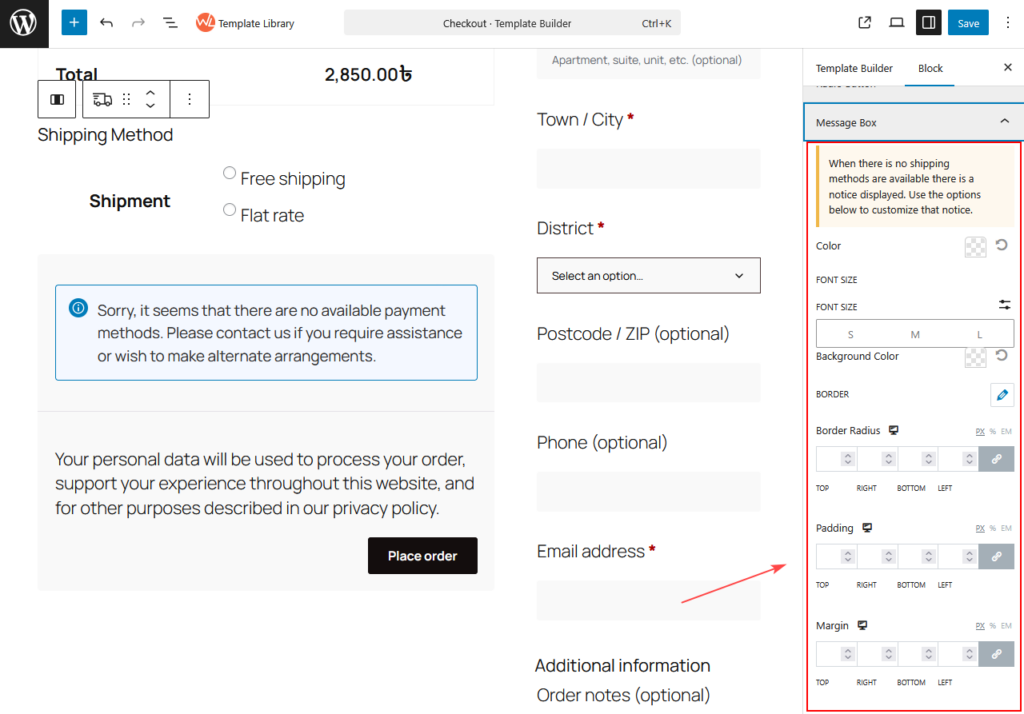Click the Save button

pyautogui.click(x=968, y=22)
